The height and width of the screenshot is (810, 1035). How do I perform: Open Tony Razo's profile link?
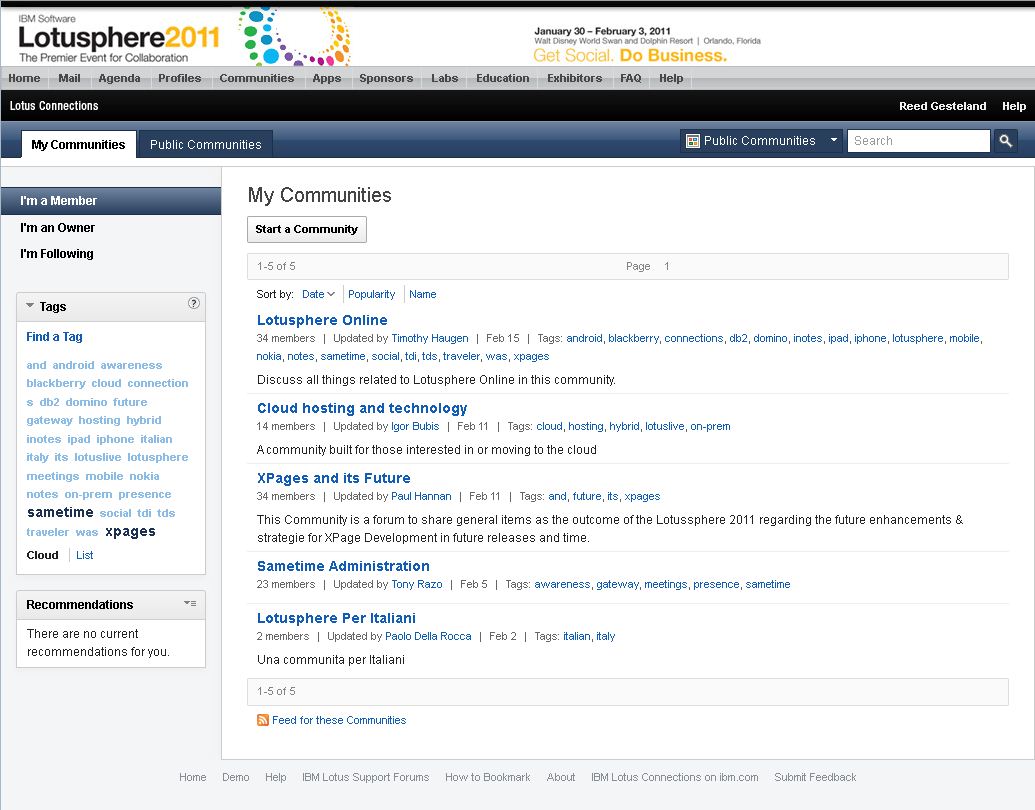417,584
